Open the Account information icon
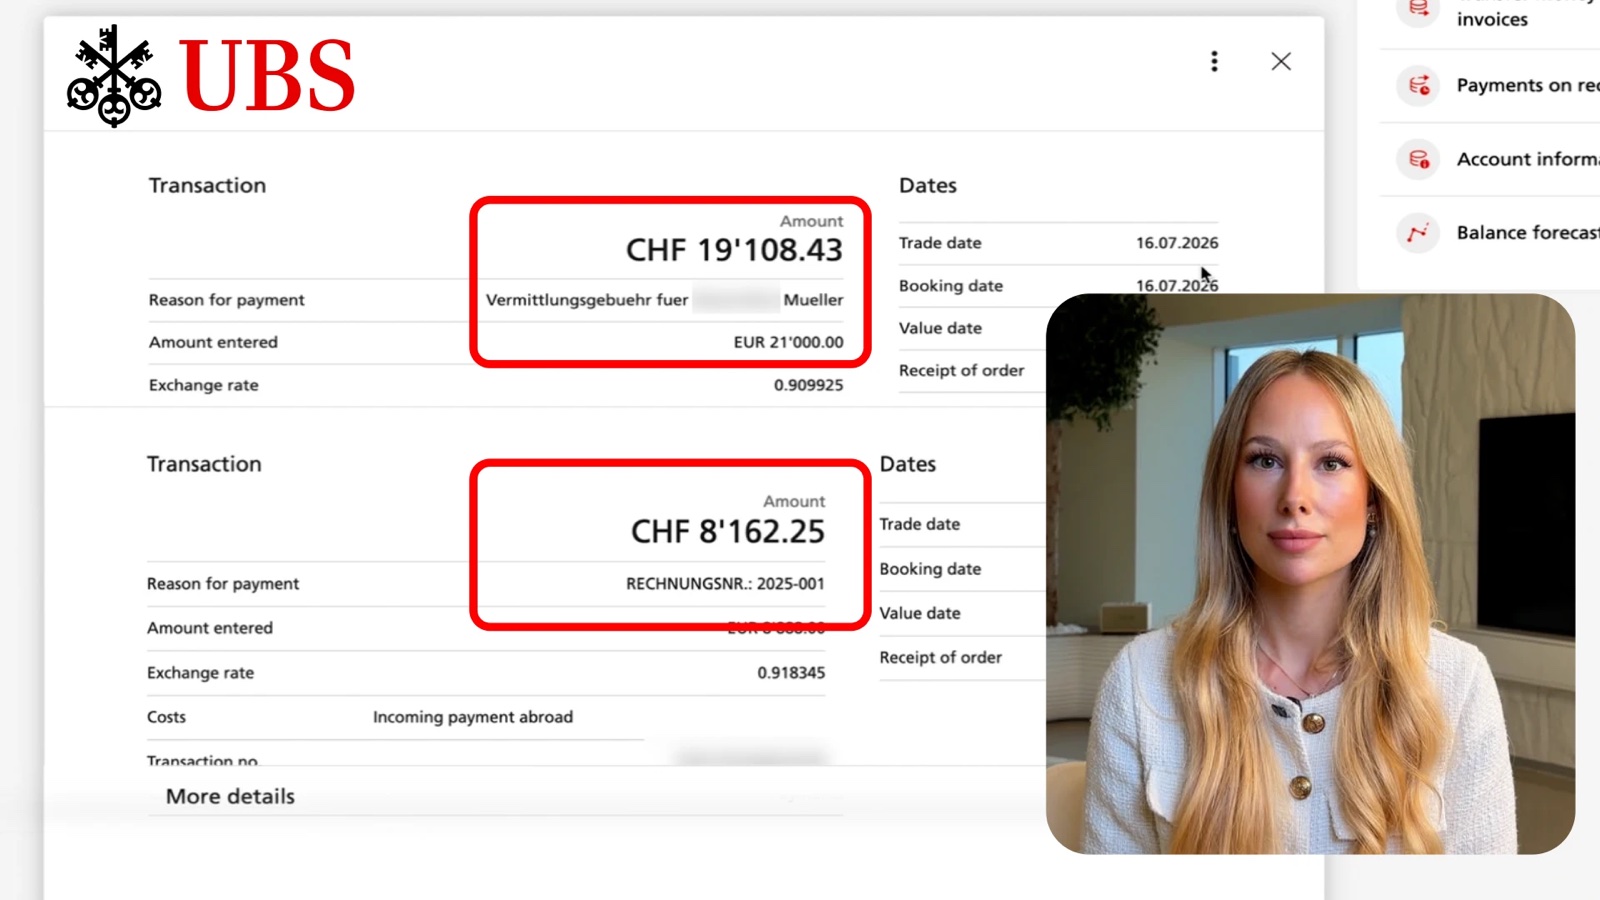 [1419, 159]
